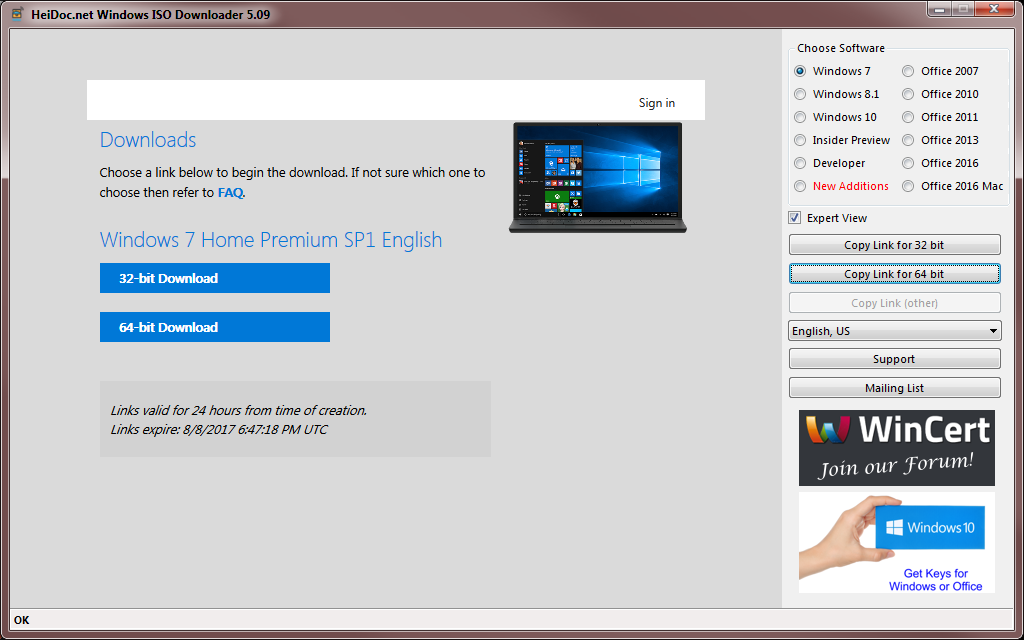The width and height of the screenshot is (1024, 640).
Task: Close the ISO Downloader window
Action: click(x=995, y=9)
